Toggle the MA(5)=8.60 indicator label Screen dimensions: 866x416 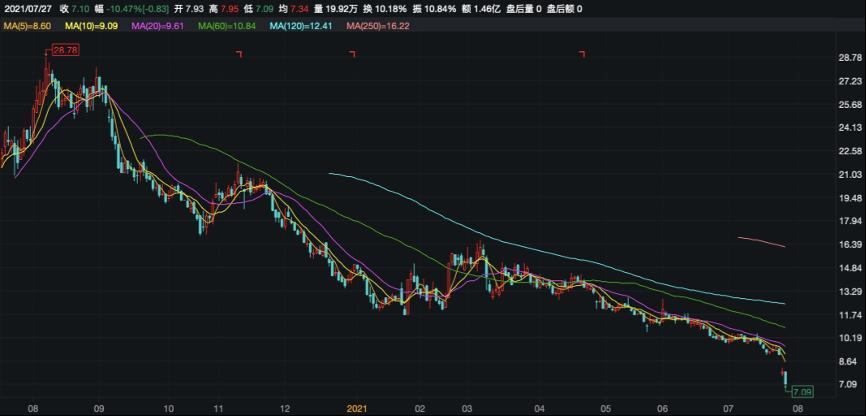[x=27, y=24]
